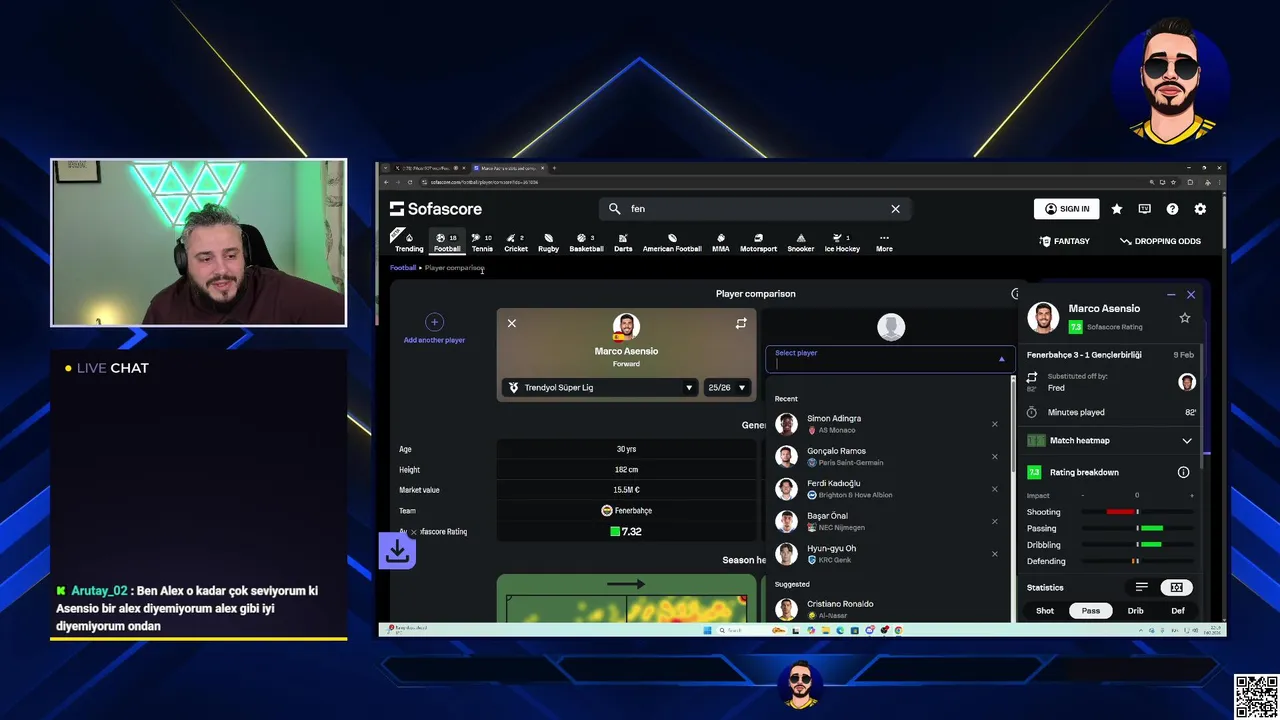Click the Football breadcrumb link

coord(403,268)
